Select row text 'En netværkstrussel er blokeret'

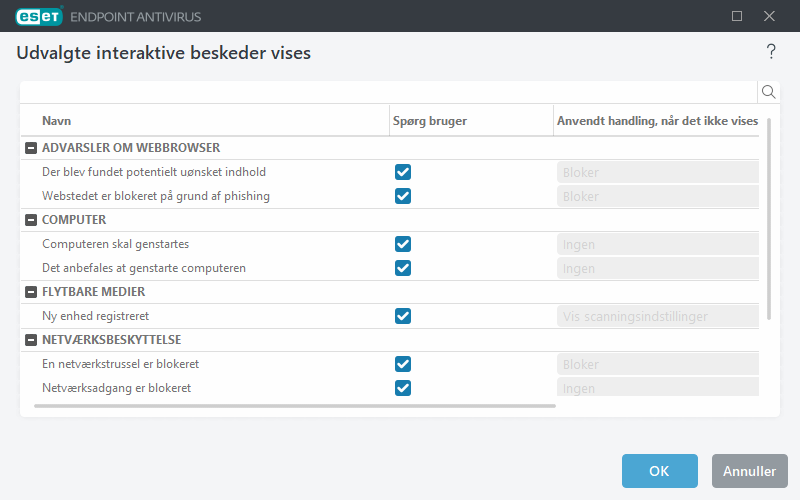tap(120, 364)
